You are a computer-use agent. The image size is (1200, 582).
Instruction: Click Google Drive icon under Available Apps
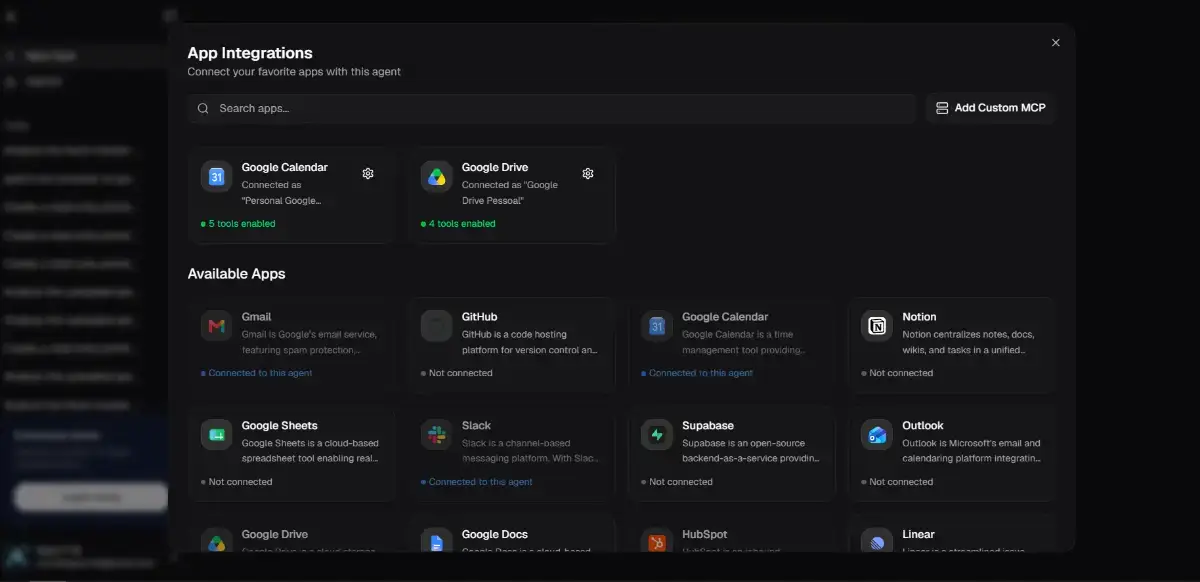[x=217, y=541]
